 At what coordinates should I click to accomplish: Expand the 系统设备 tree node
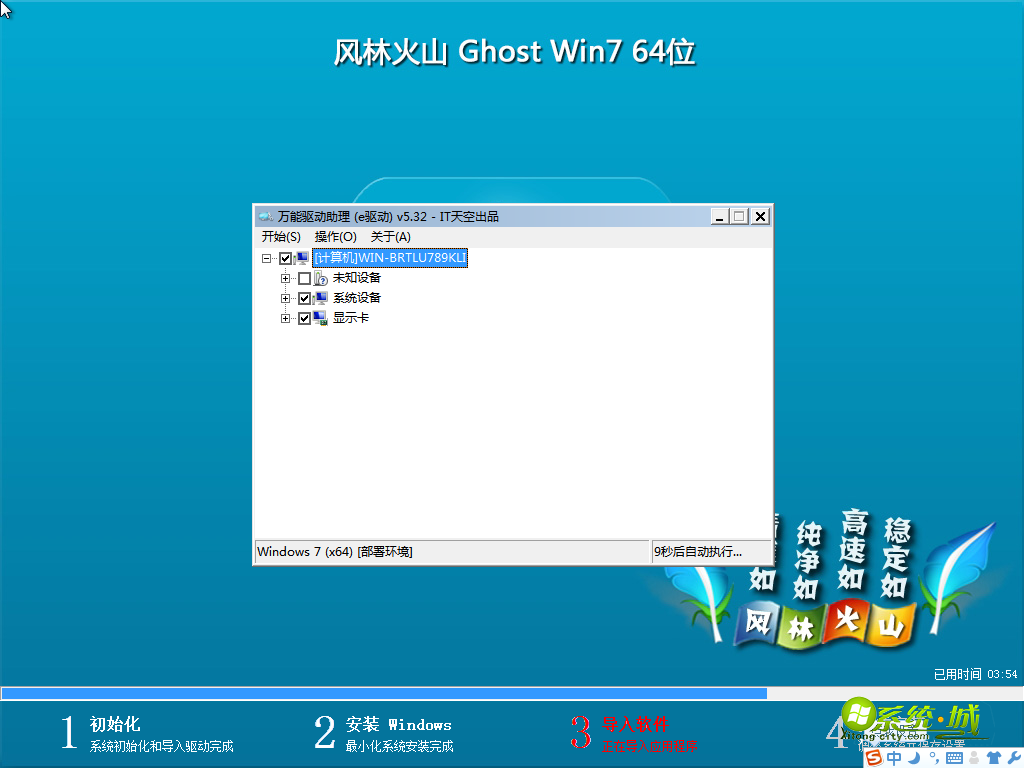pos(286,297)
